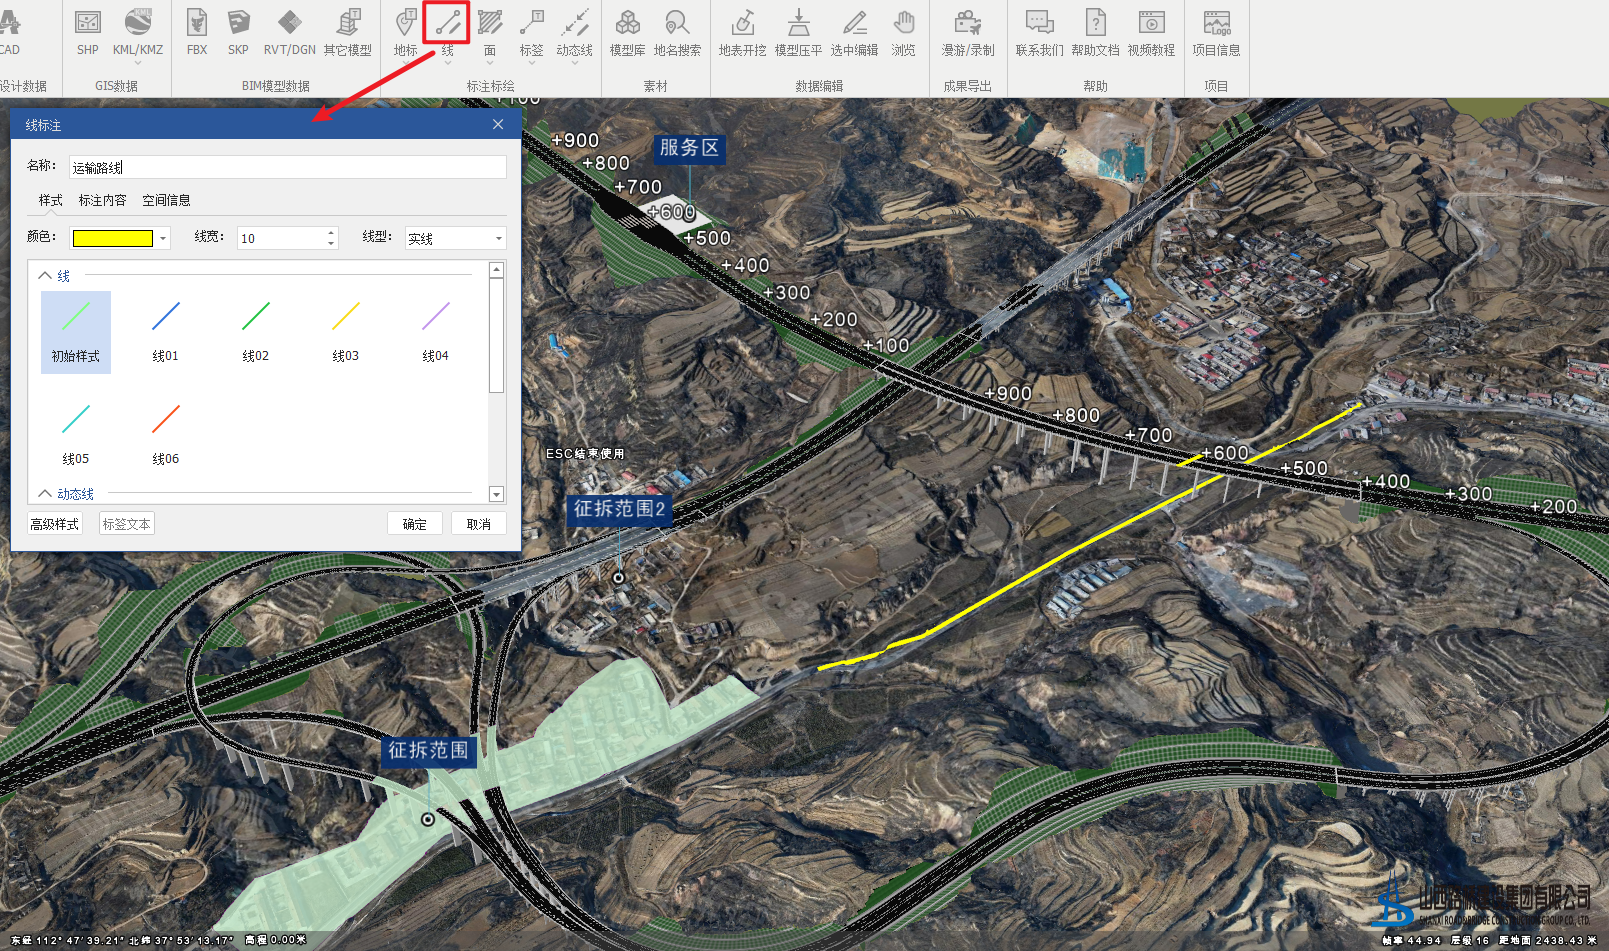This screenshot has height=951, width=1609.
Task: Switch to the 空间信息 tab
Action: [x=166, y=200]
